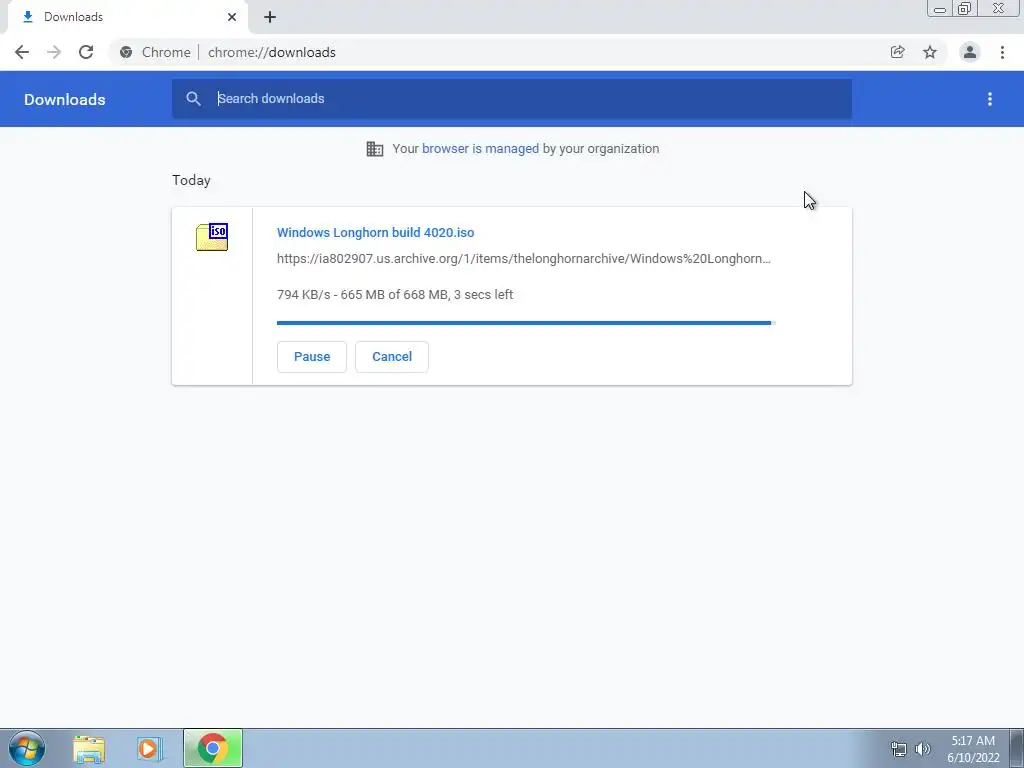Open the 'browser is managed' link
This screenshot has width=1024, height=768.
[480, 148]
